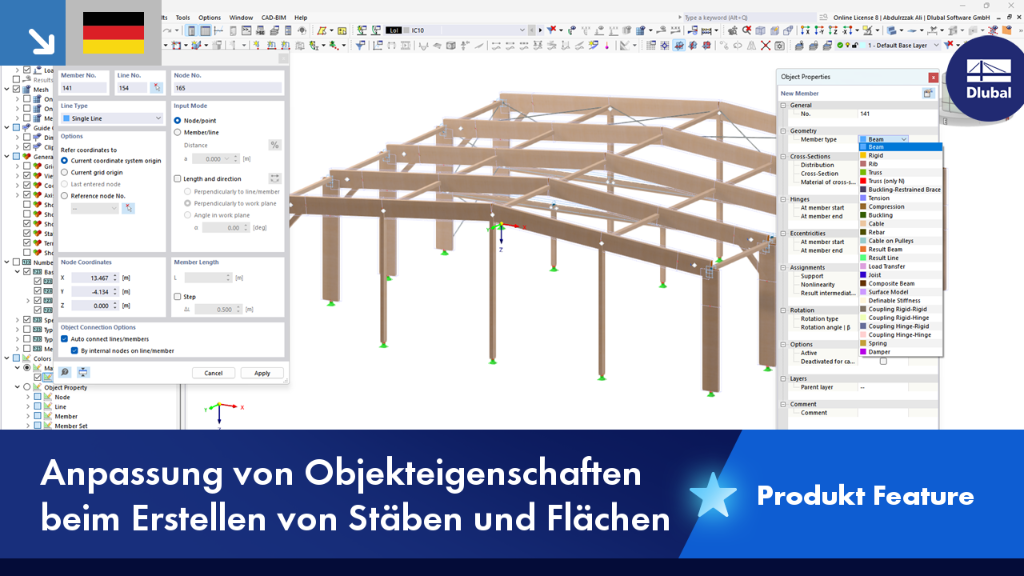Click the lock icon beside Default Base Layer

[856, 46]
